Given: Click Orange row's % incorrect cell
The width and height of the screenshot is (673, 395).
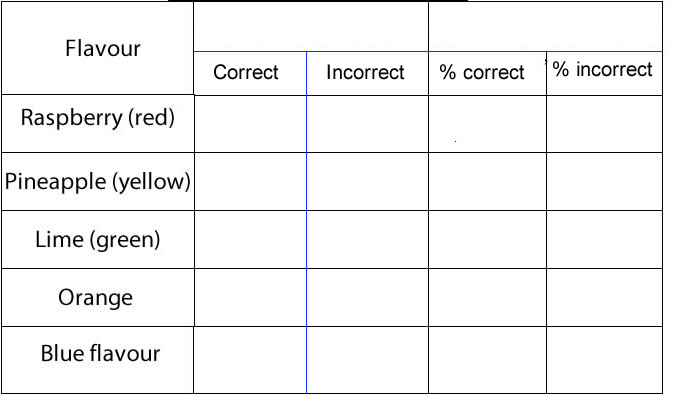Looking at the screenshot, I should tap(604, 298).
